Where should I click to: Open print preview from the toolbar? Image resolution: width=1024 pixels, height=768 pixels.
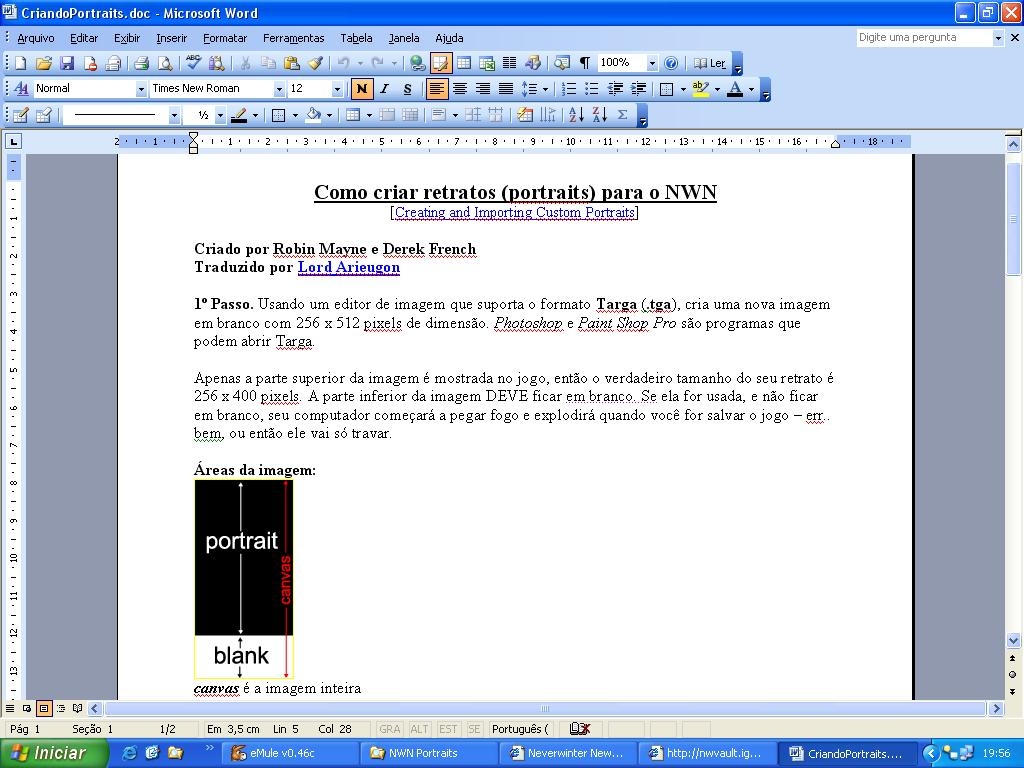pyautogui.click(x=164, y=63)
